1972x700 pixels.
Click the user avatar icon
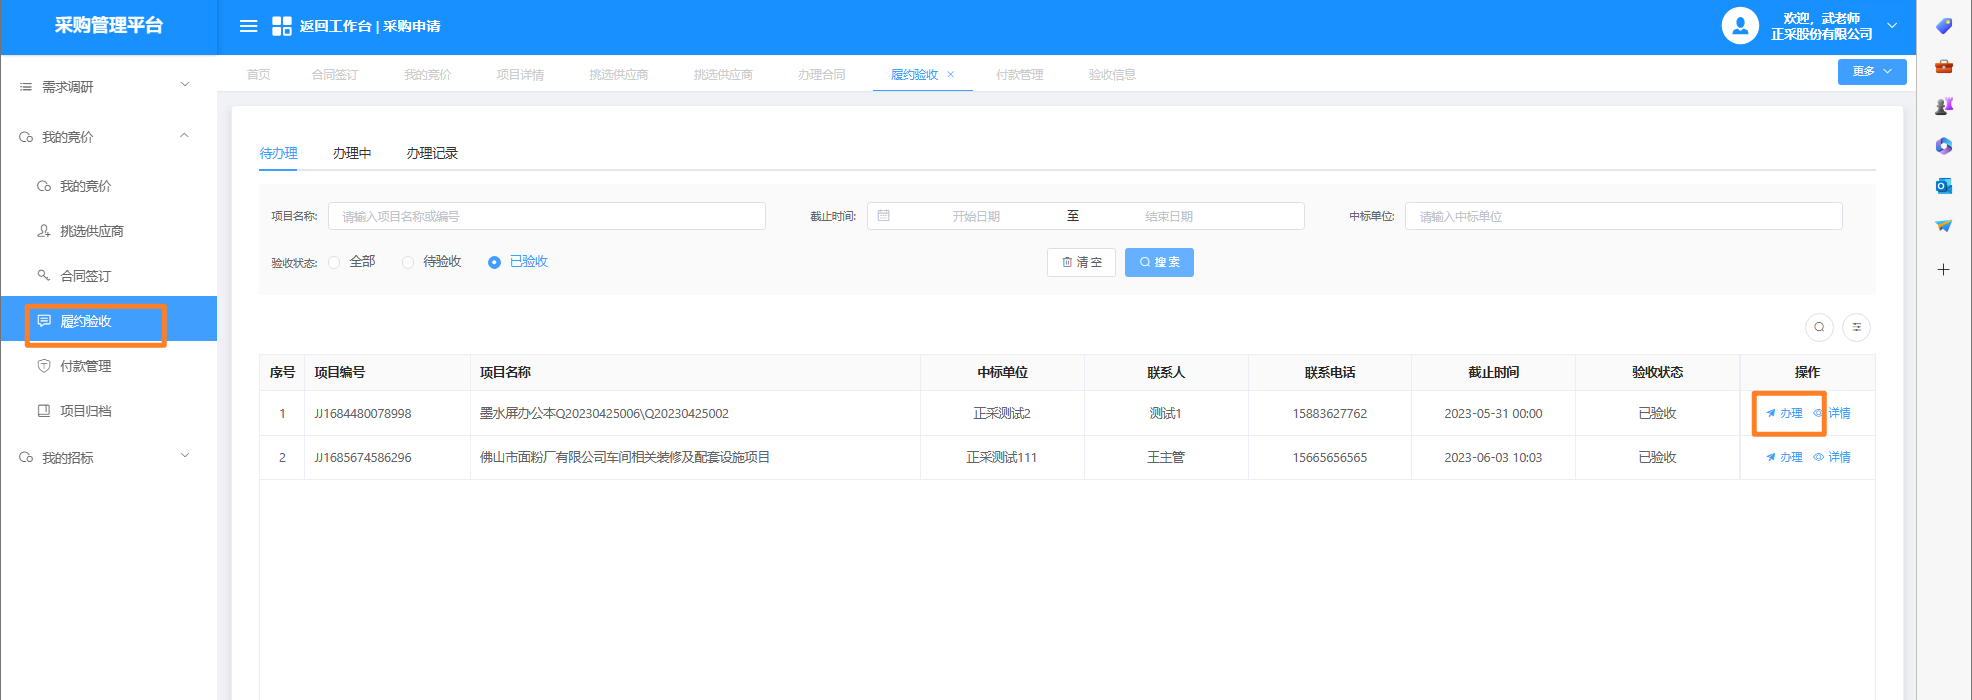tap(1739, 26)
